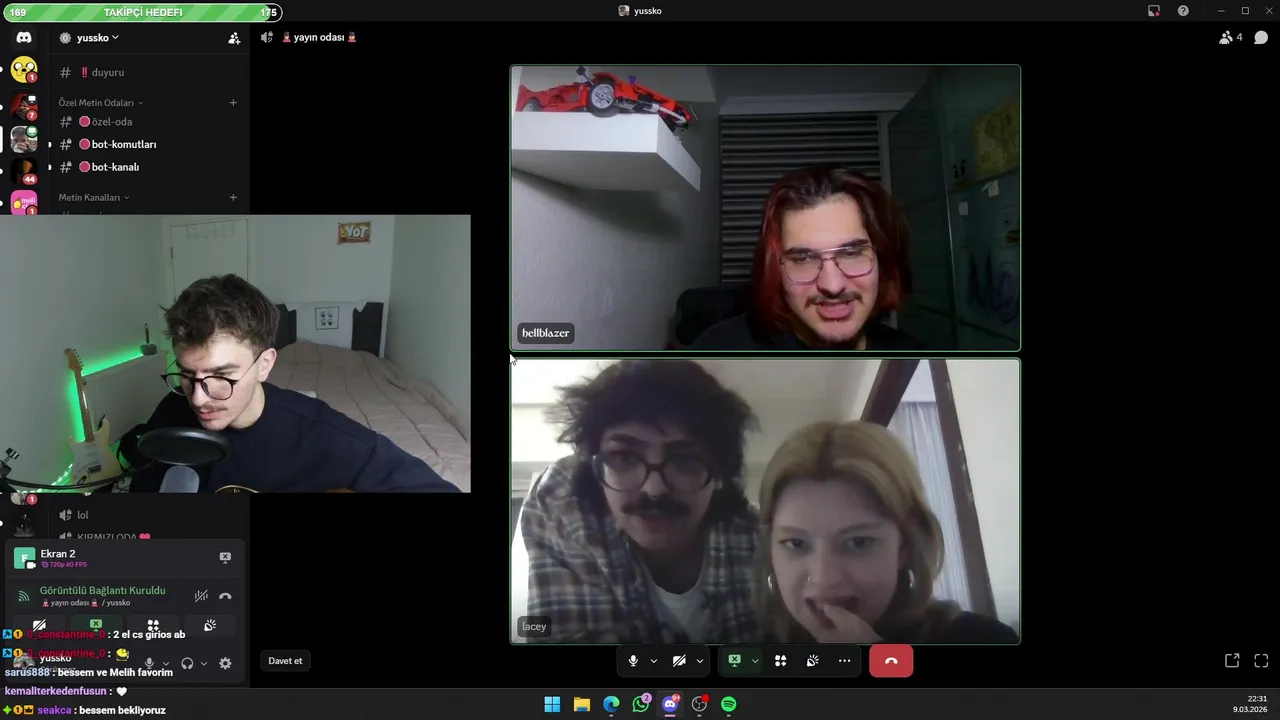This screenshot has height=720, width=1280.
Task: Launch activities from call control bar
Action: tap(780, 661)
